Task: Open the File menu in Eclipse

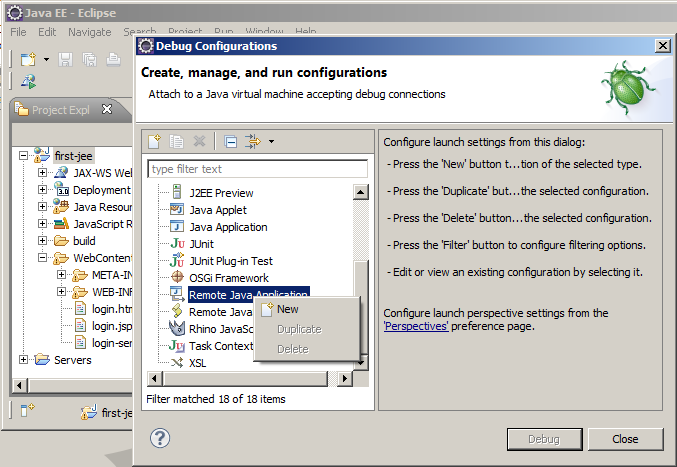Action: (18, 32)
